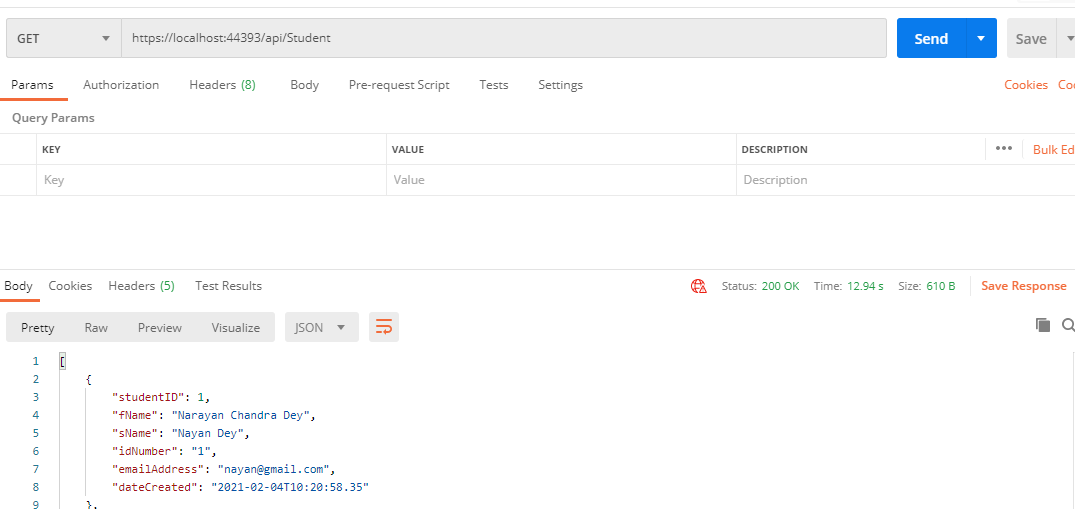Click the Save Response link
Image resolution: width=1075 pixels, height=515 pixels.
[1023, 286]
